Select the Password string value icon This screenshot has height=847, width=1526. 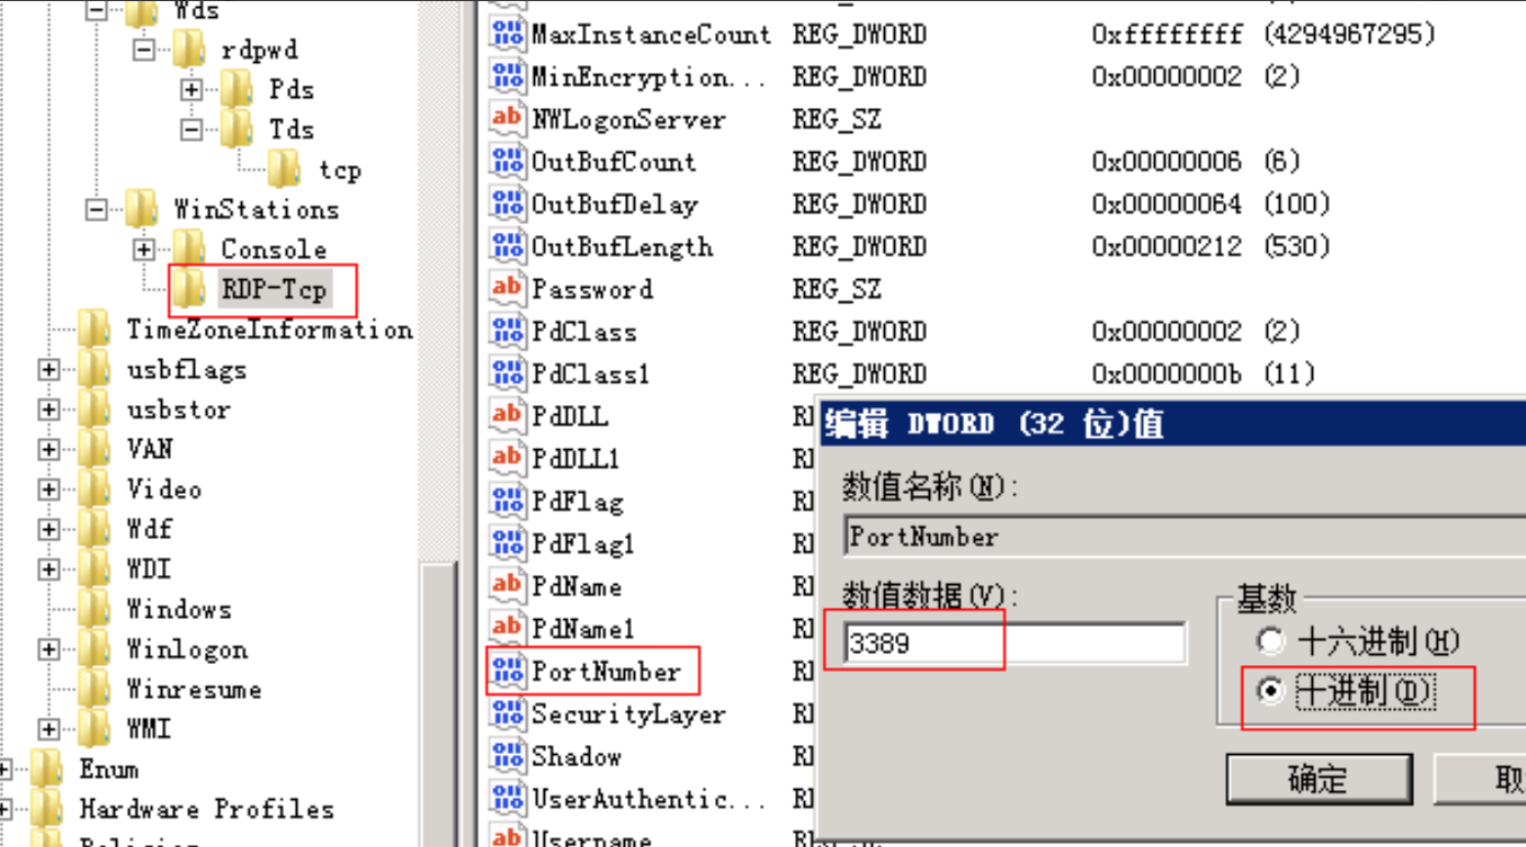pos(507,288)
